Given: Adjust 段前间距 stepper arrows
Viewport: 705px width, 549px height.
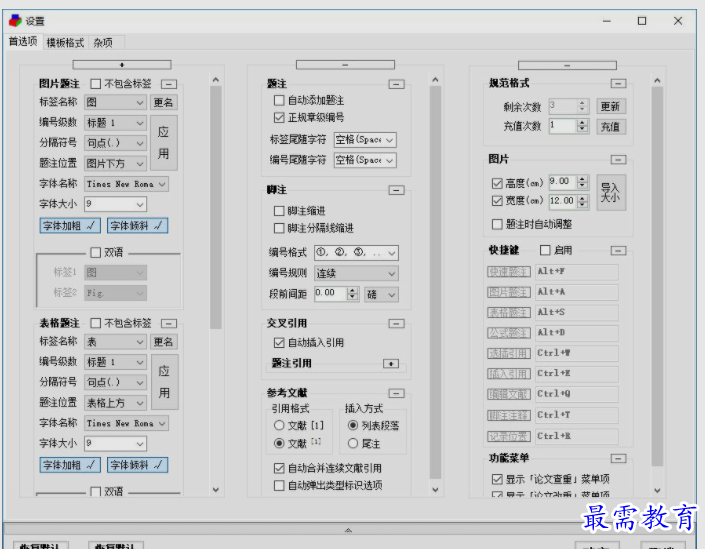Looking at the screenshot, I should tap(352, 294).
